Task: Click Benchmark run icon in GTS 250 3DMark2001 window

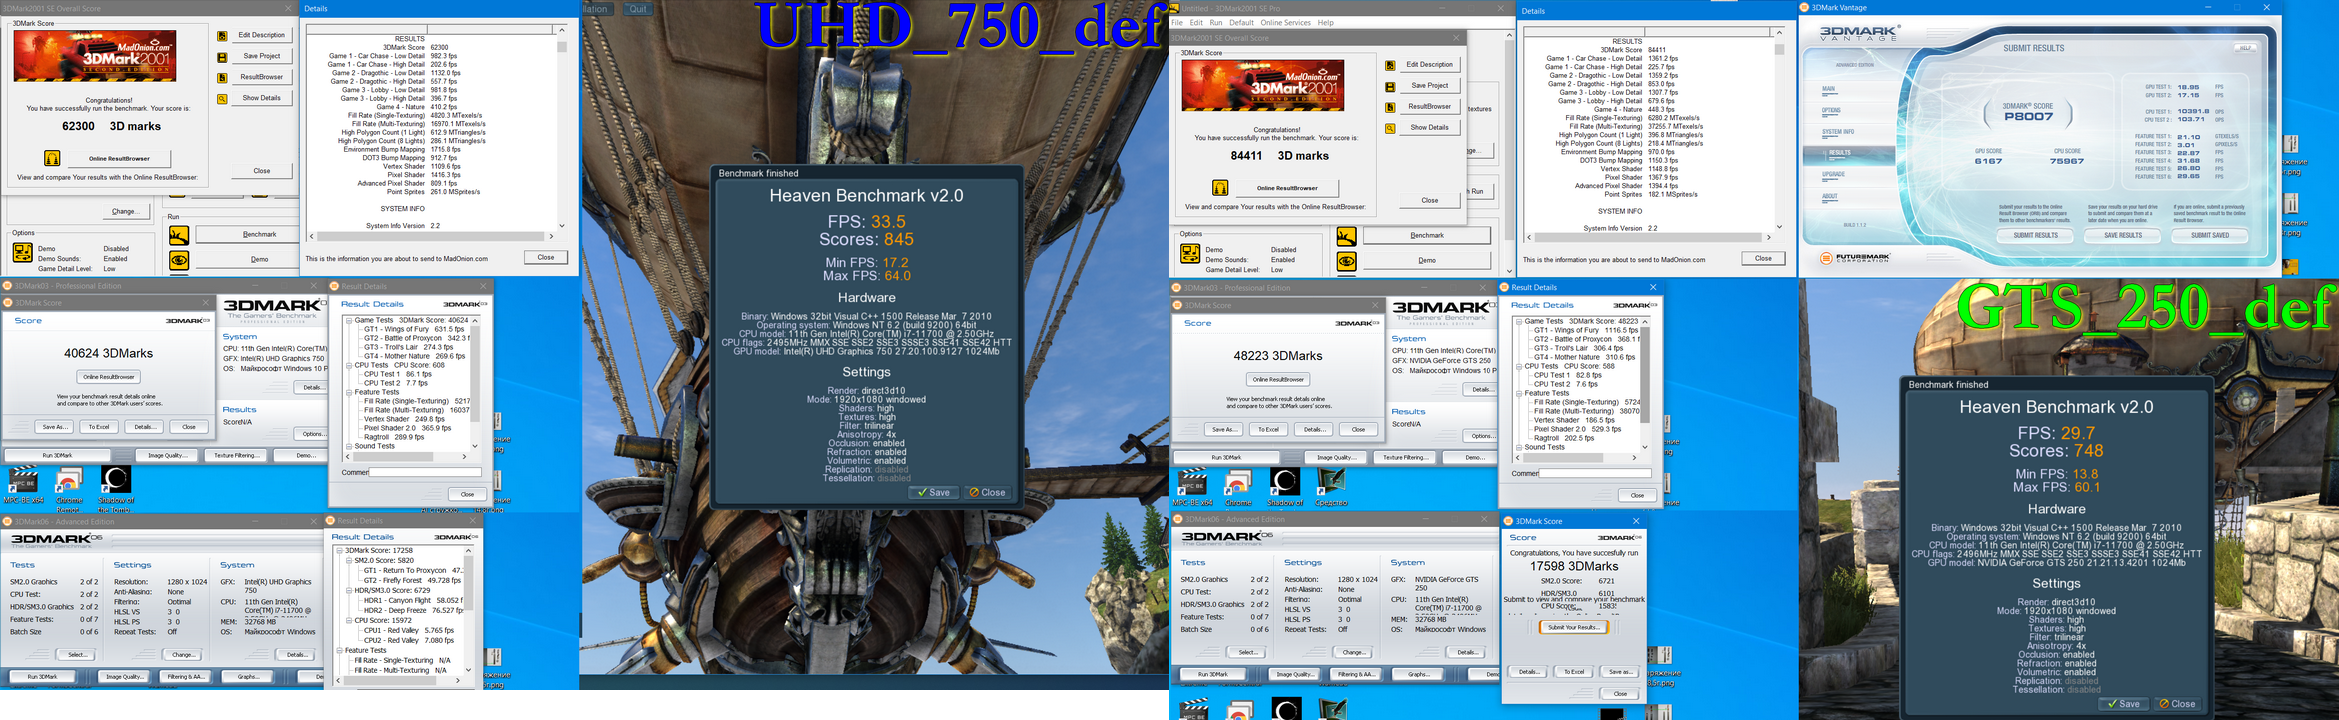Action: pyautogui.click(x=1347, y=236)
